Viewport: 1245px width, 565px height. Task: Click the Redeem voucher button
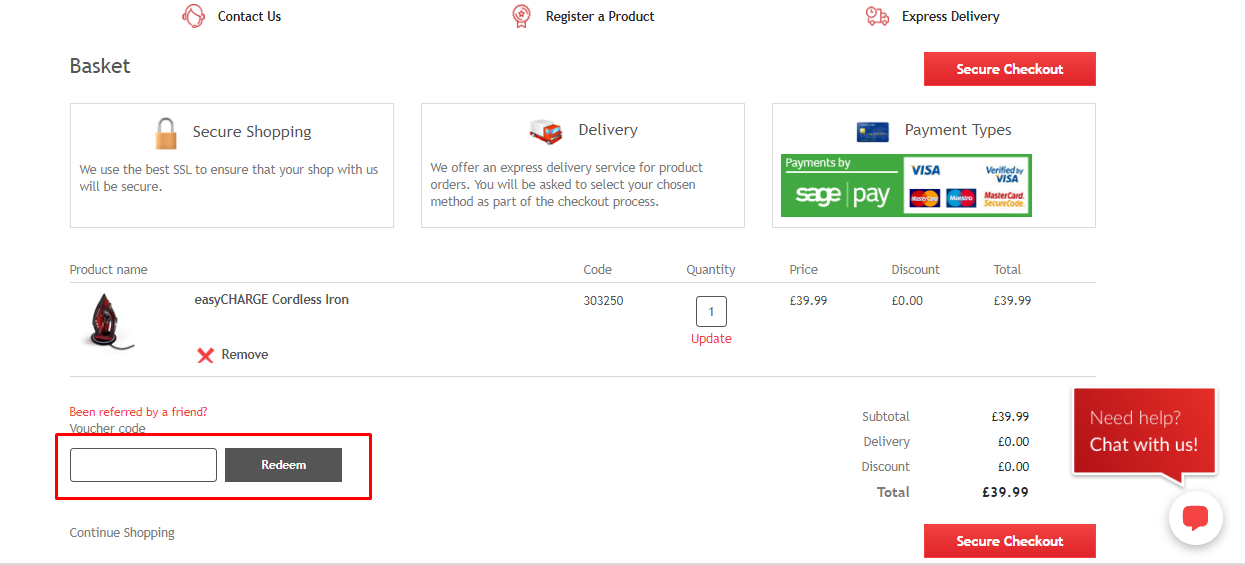coord(283,465)
